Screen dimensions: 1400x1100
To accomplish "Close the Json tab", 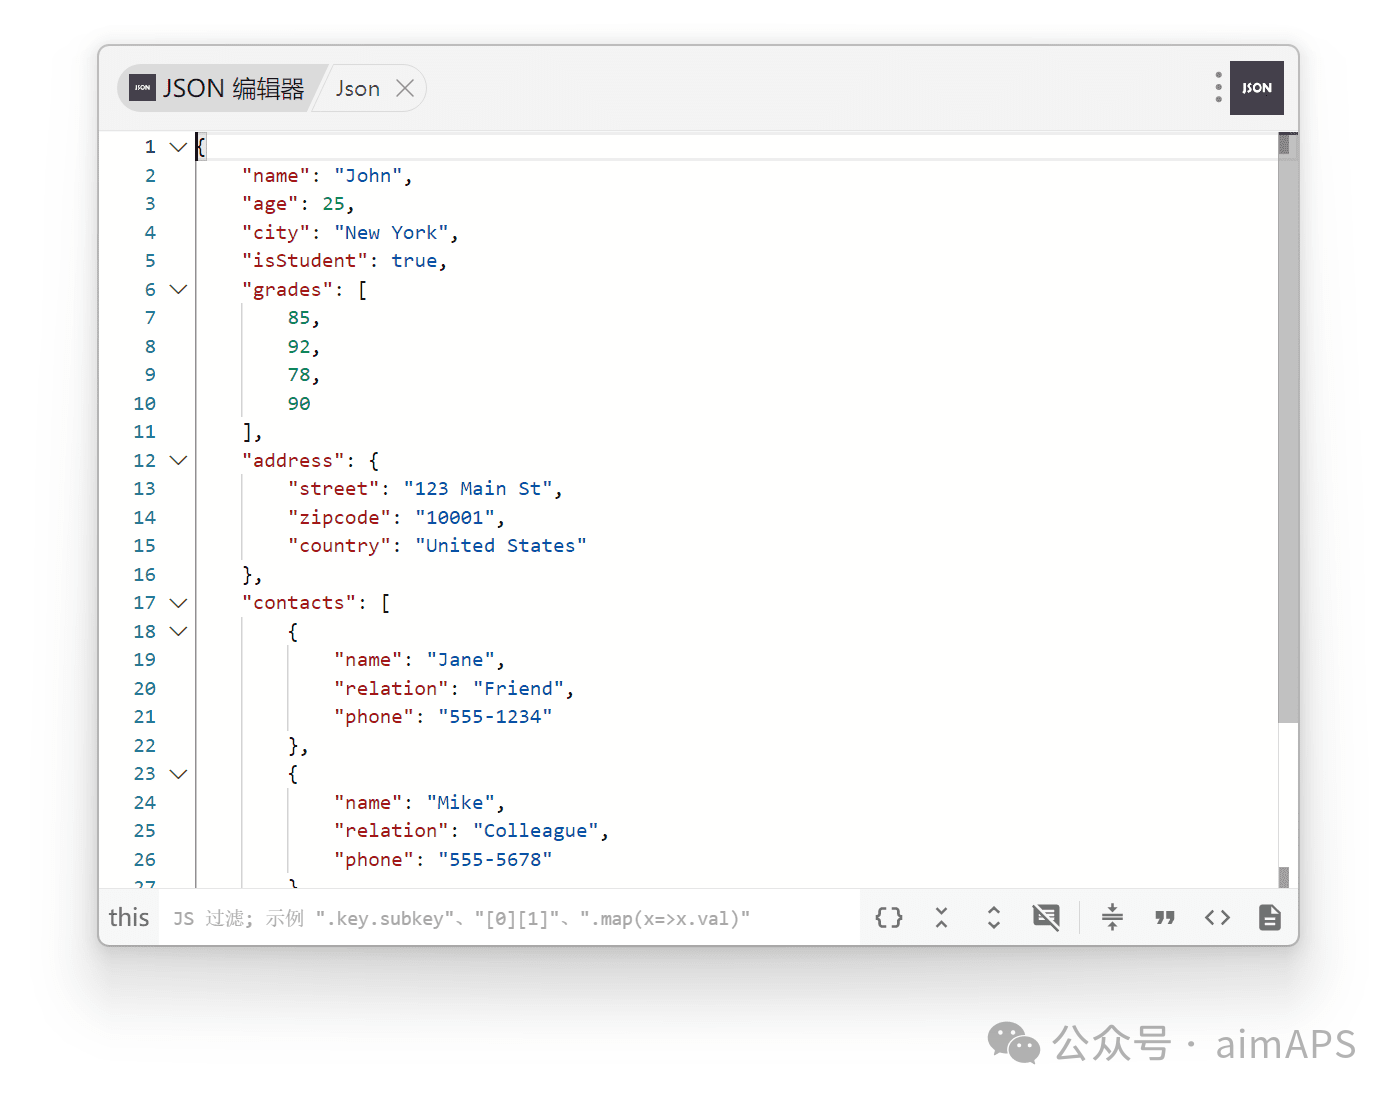I will tap(405, 89).
